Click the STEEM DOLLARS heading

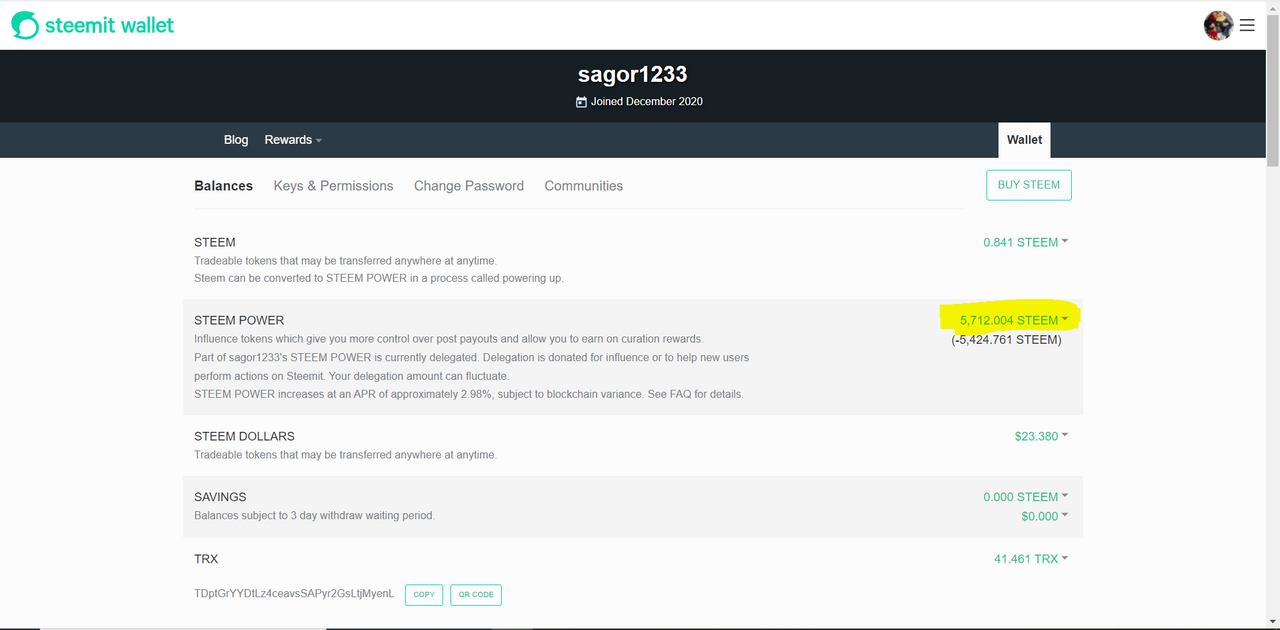(x=244, y=436)
